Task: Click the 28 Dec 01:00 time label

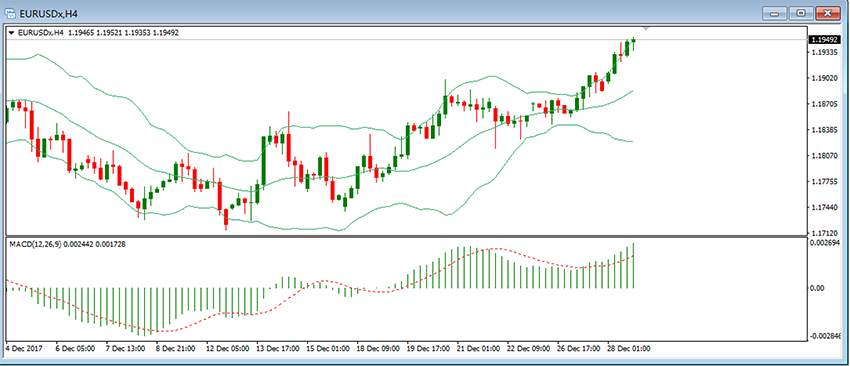Action: coord(629,348)
